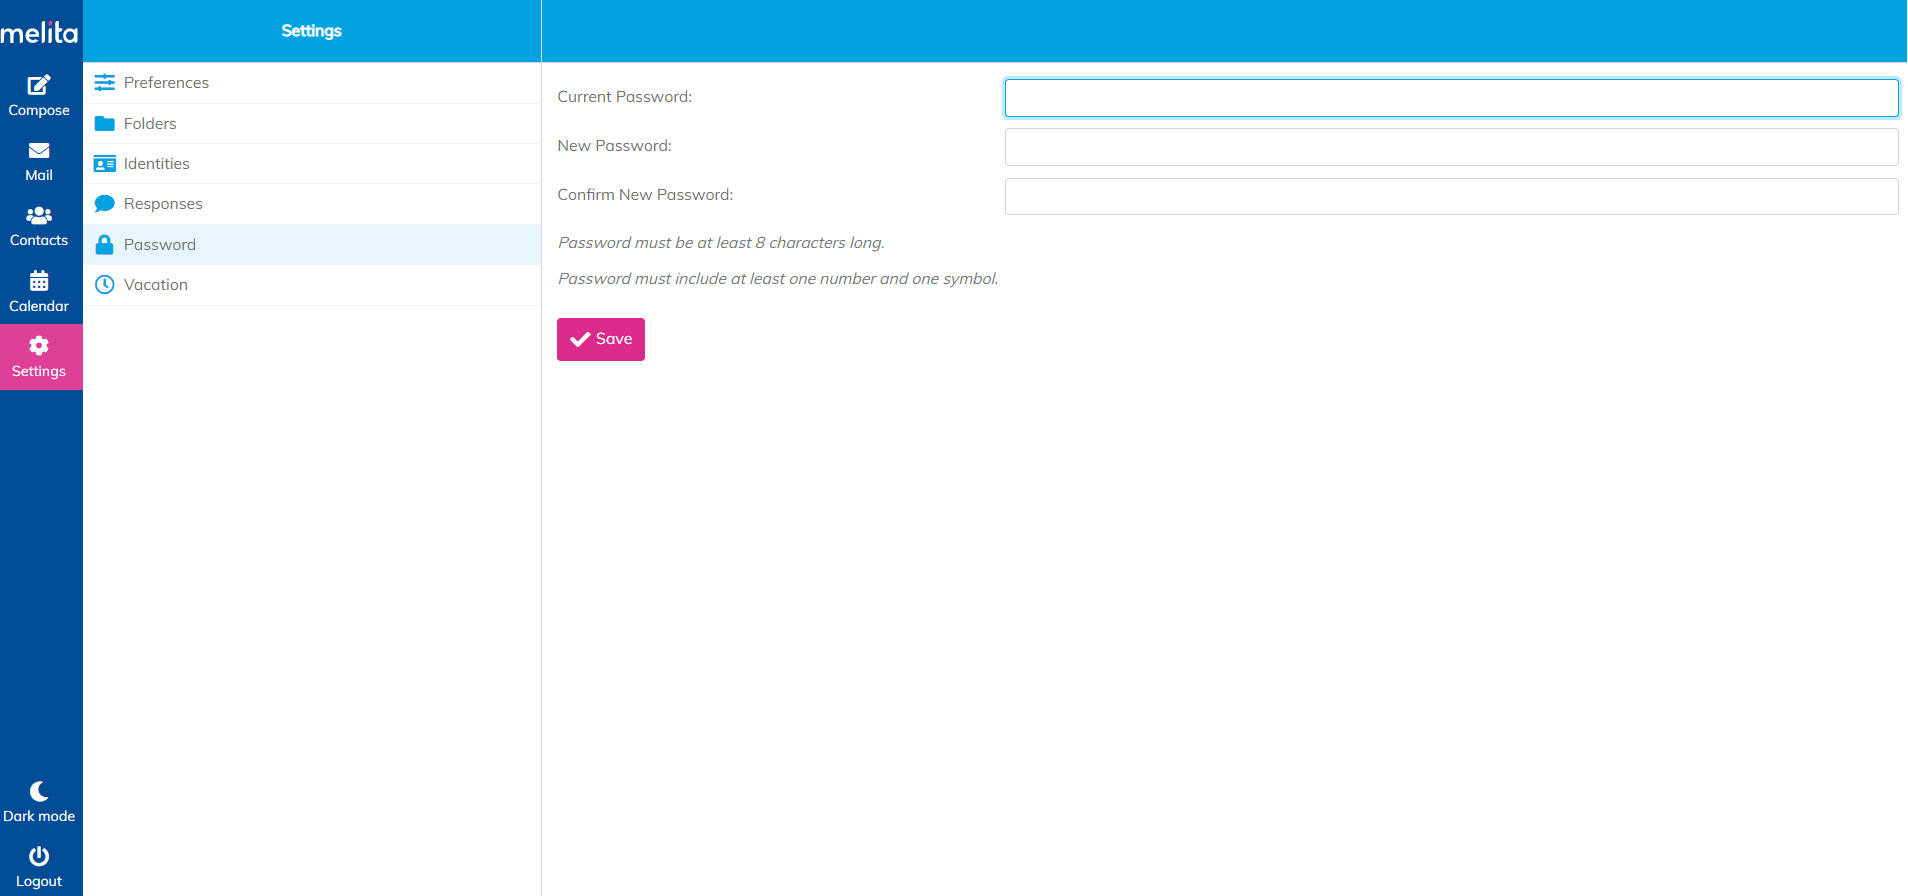Select Identities in settings list

156,164
